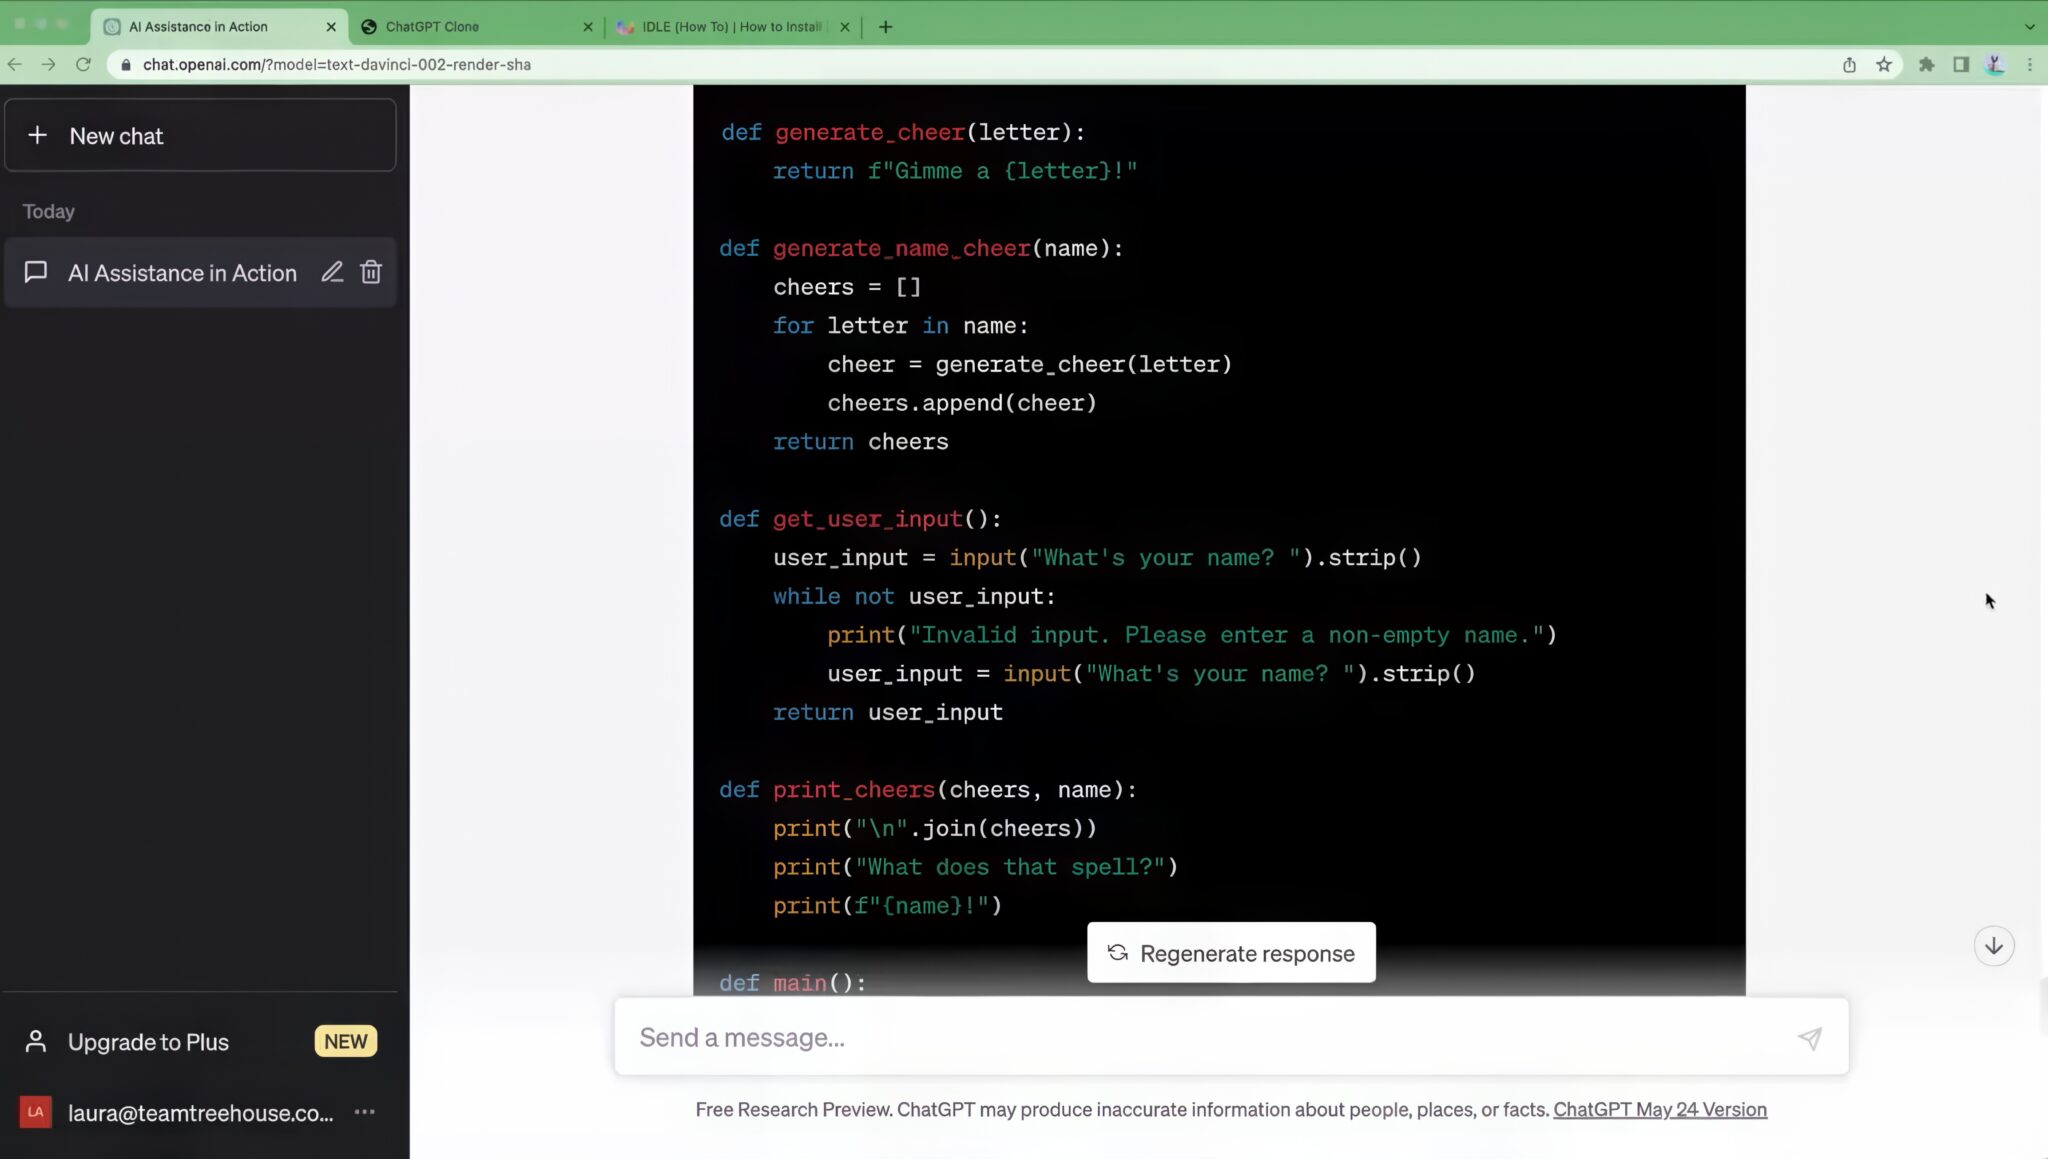Image resolution: width=2048 pixels, height=1159 pixels.
Task: Open a new tab with the plus button
Action: (884, 27)
